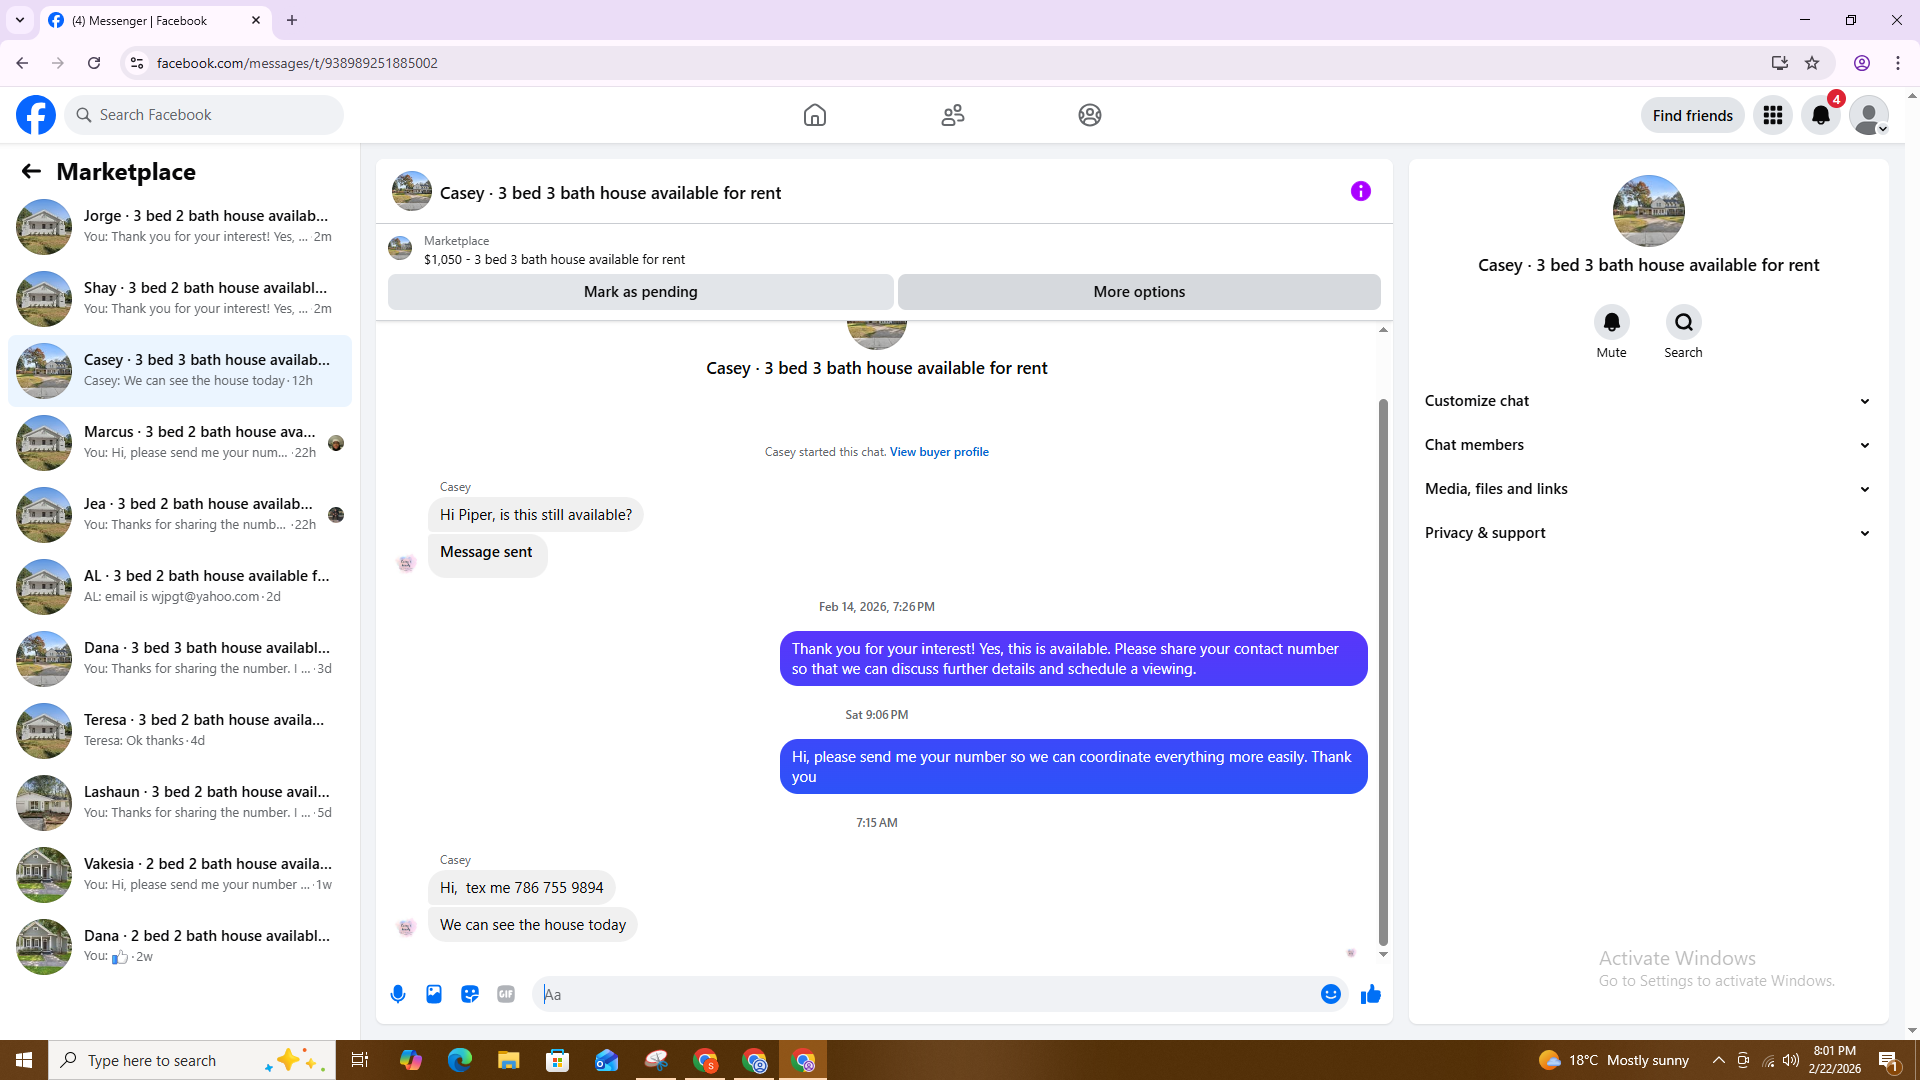The width and height of the screenshot is (1920, 1080).
Task: Click 'Hi Piper, is this still available?' message
Action: click(x=536, y=515)
